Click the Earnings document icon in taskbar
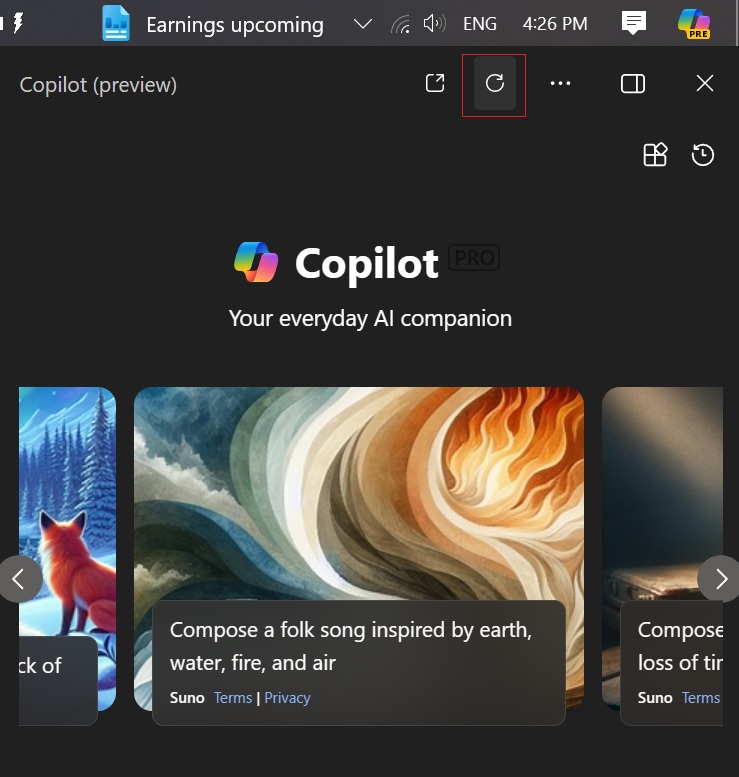The image size is (739, 777). tap(115, 23)
